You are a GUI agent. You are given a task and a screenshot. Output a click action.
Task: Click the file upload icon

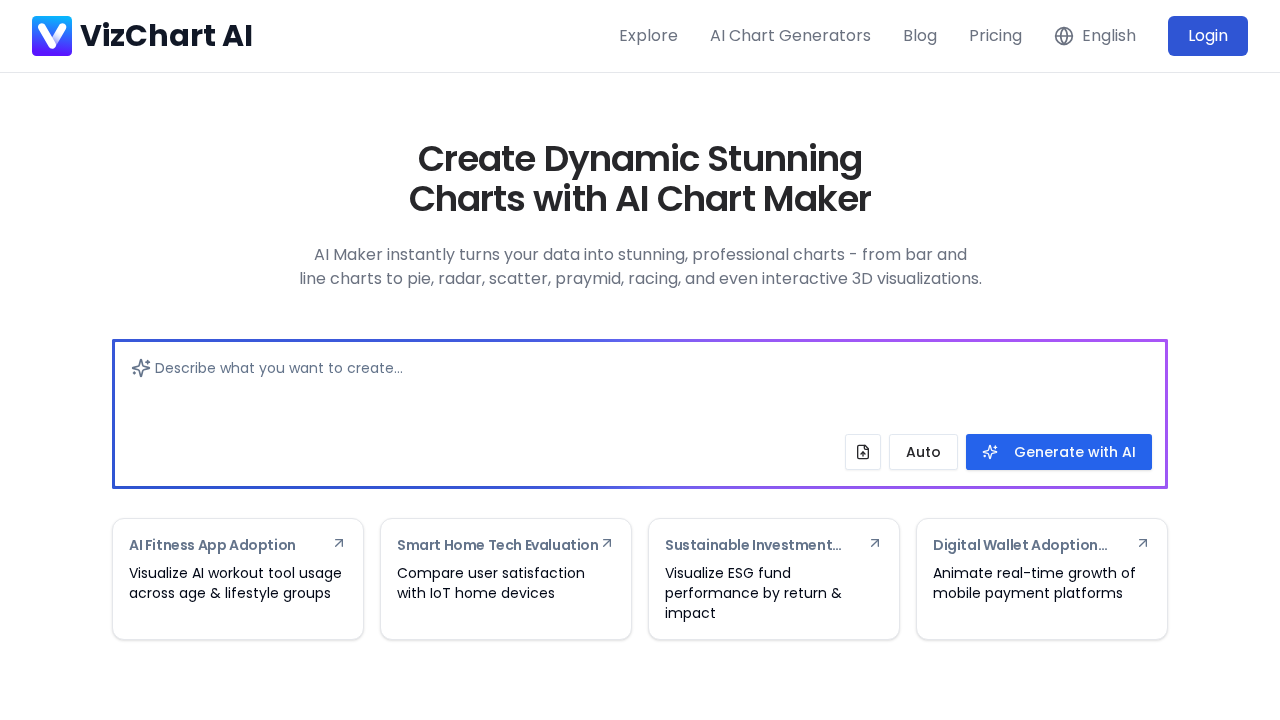point(862,451)
